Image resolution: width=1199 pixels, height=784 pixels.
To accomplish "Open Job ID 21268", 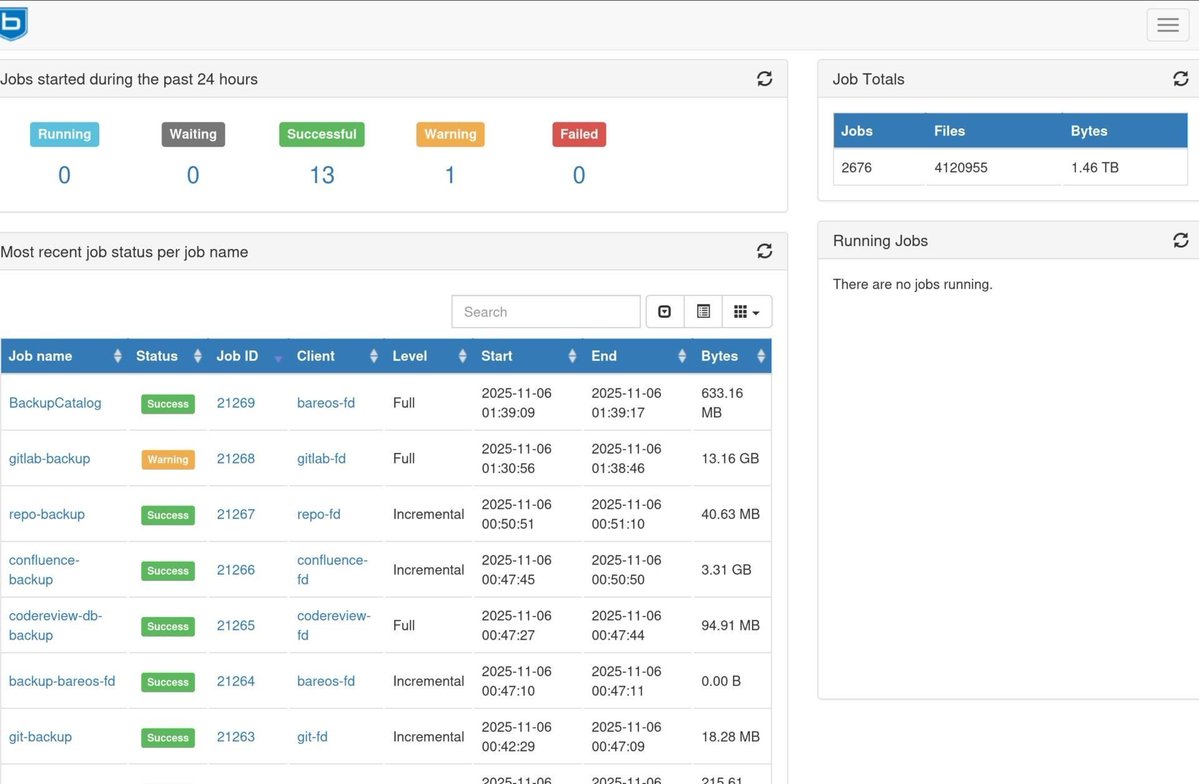I will [236, 458].
